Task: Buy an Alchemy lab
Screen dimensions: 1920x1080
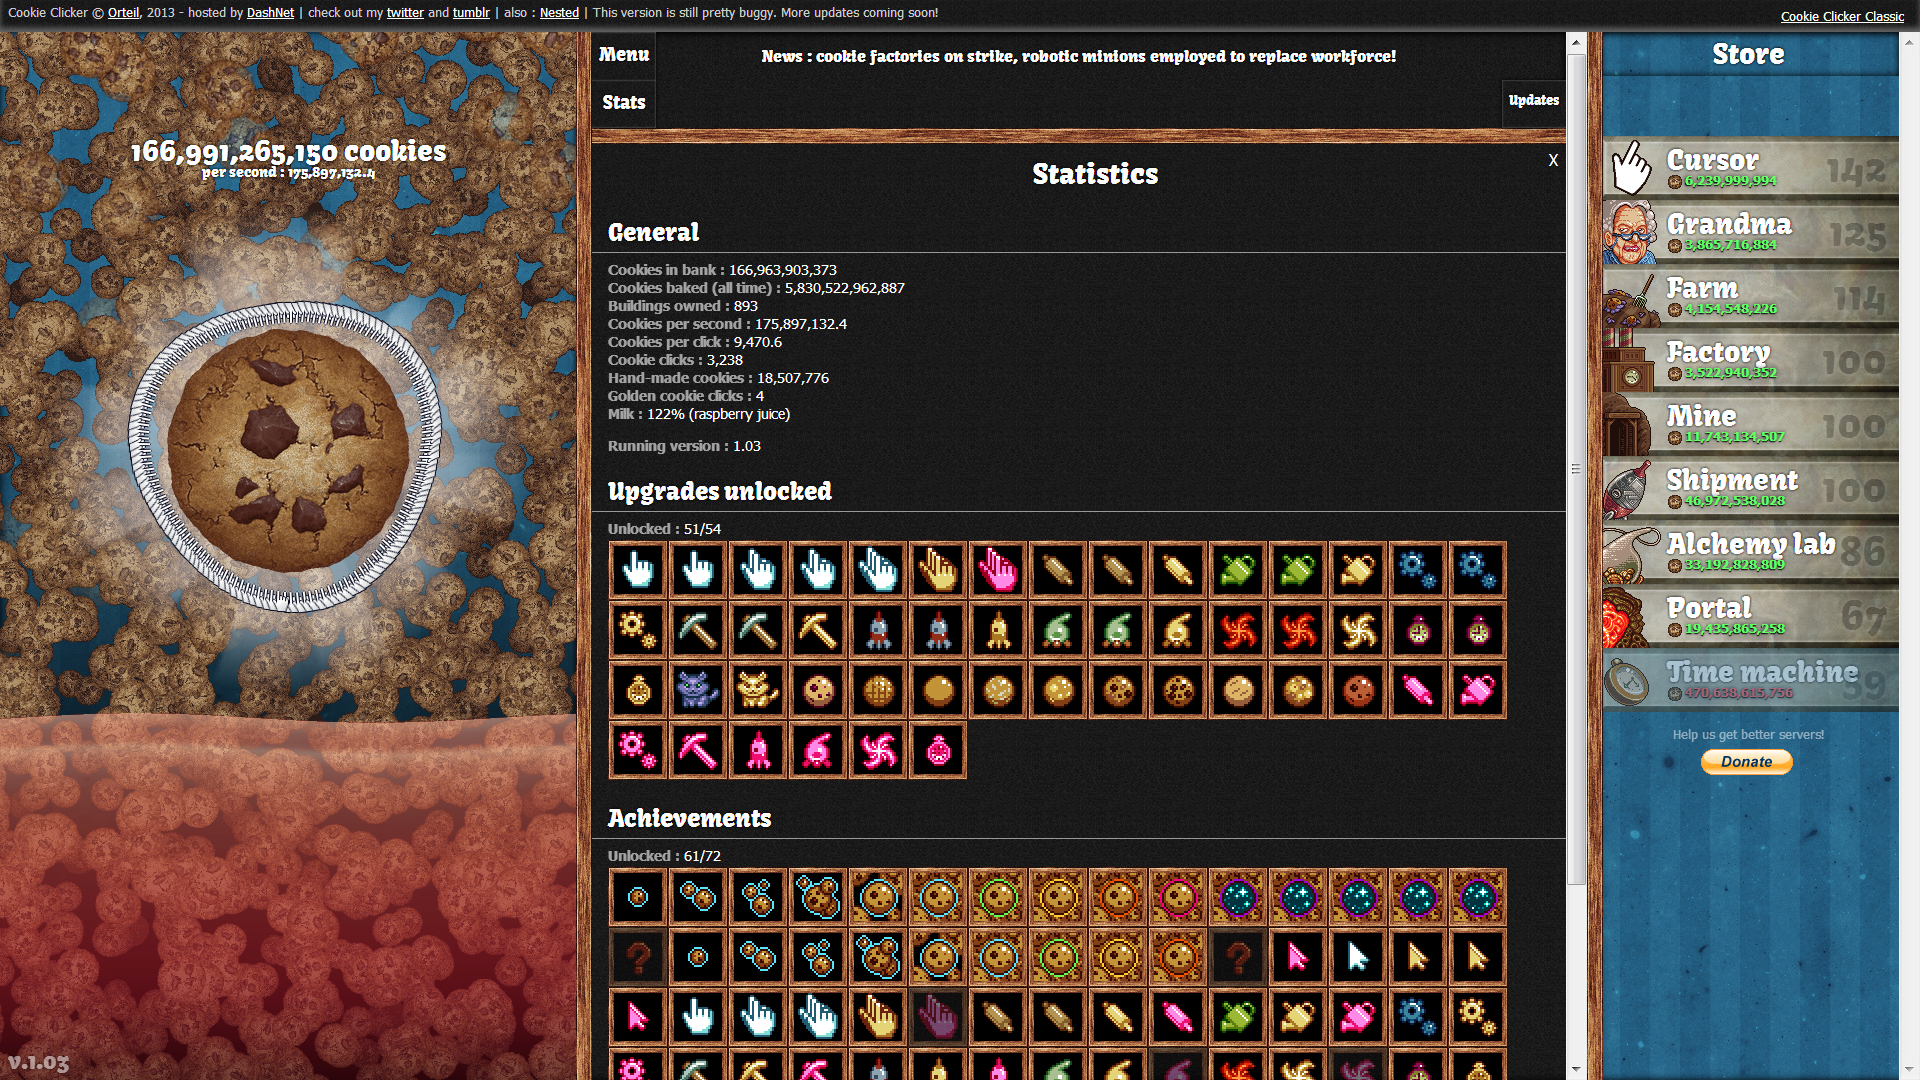Action: [1750, 552]
